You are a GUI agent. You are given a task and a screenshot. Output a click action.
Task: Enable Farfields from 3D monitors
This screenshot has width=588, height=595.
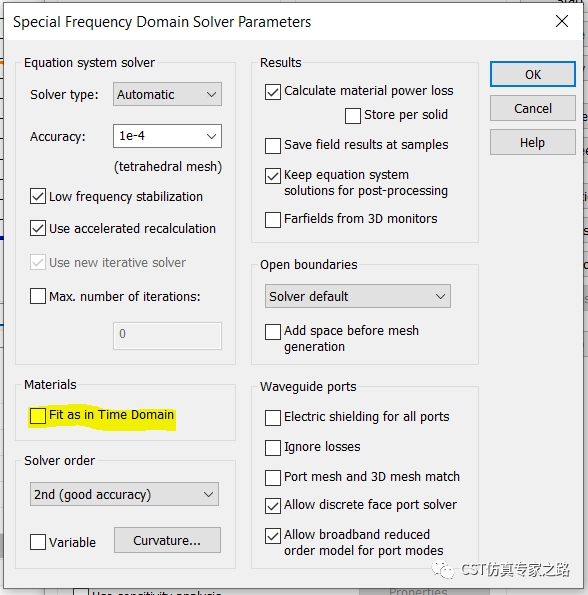coord(273,220)
